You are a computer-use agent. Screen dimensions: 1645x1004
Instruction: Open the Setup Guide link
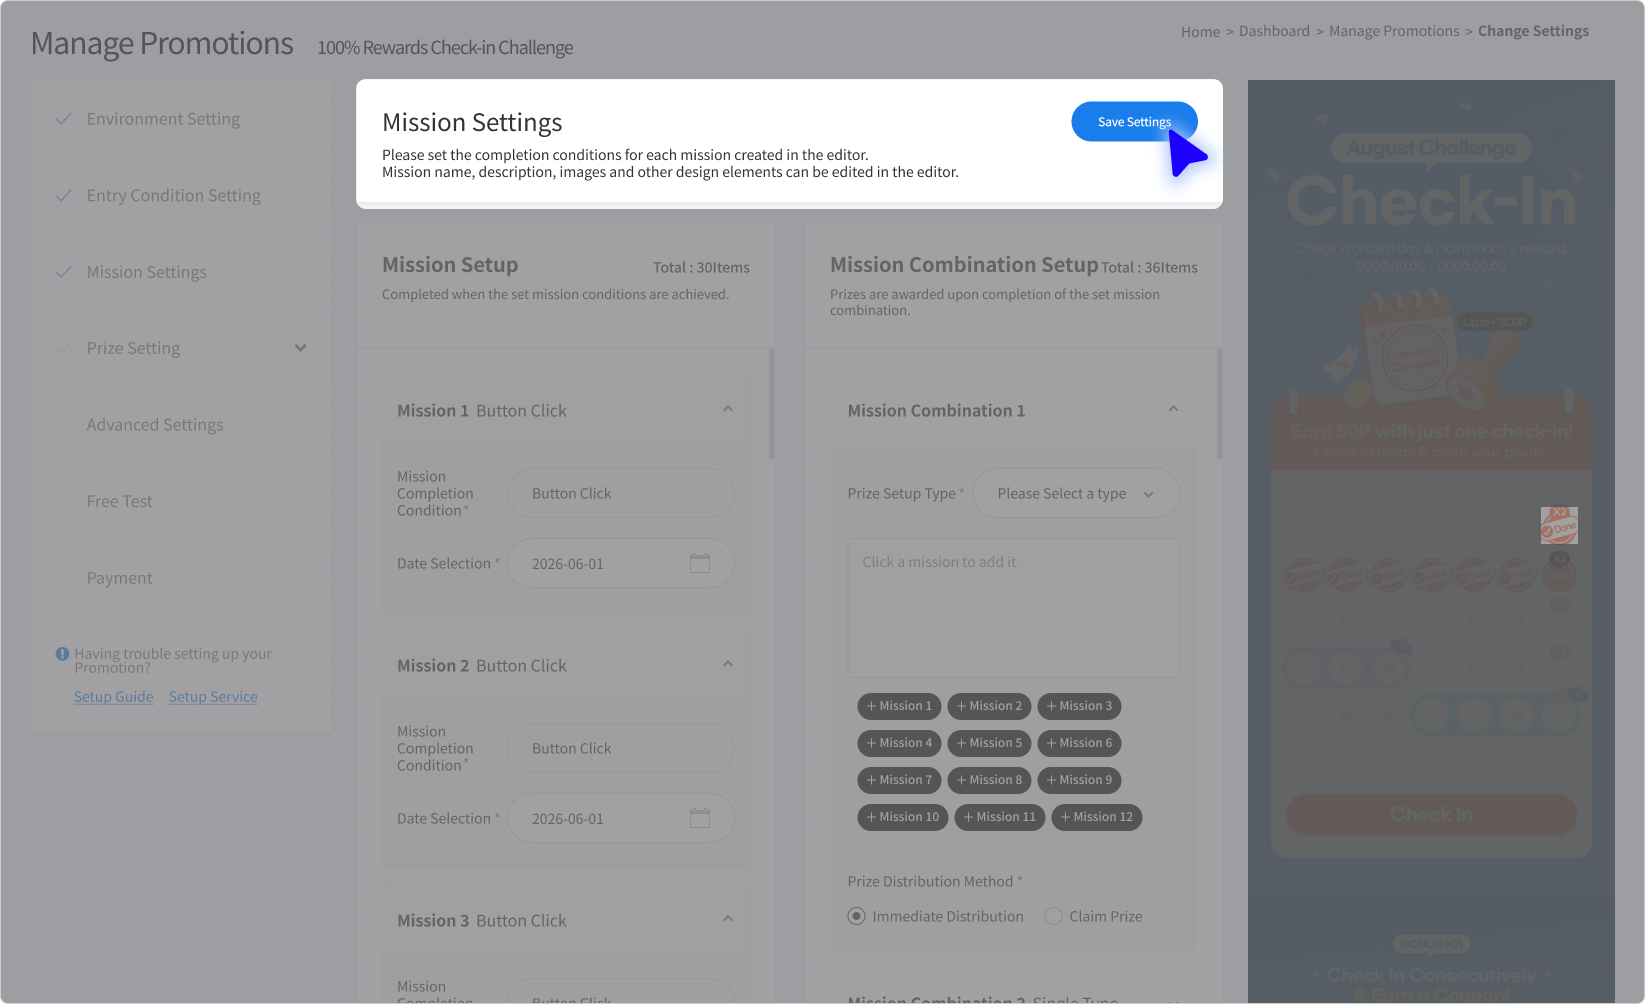click(114, 697)
